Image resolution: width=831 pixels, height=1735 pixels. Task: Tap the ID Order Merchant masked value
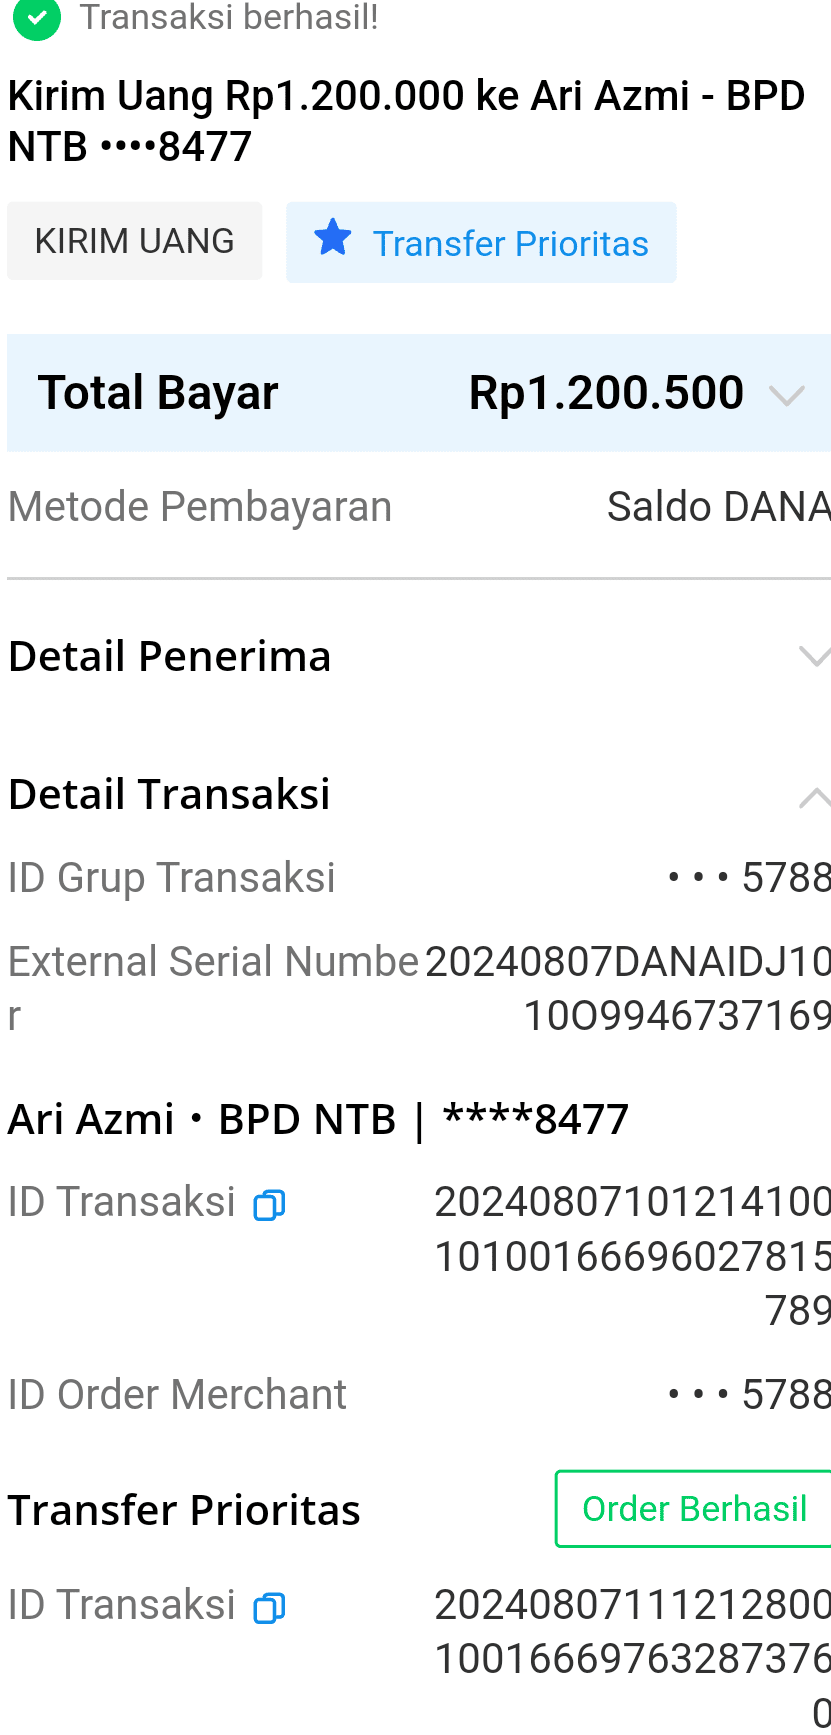(748, 1394)
